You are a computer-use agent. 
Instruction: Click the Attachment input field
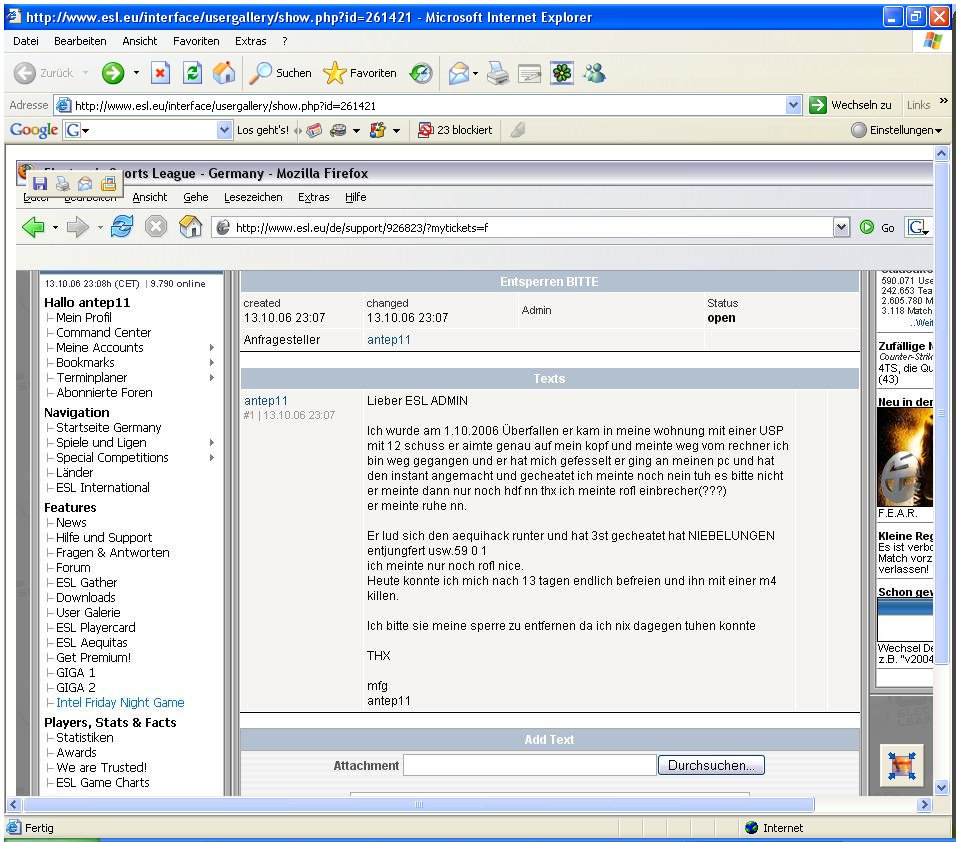(530, 765)
